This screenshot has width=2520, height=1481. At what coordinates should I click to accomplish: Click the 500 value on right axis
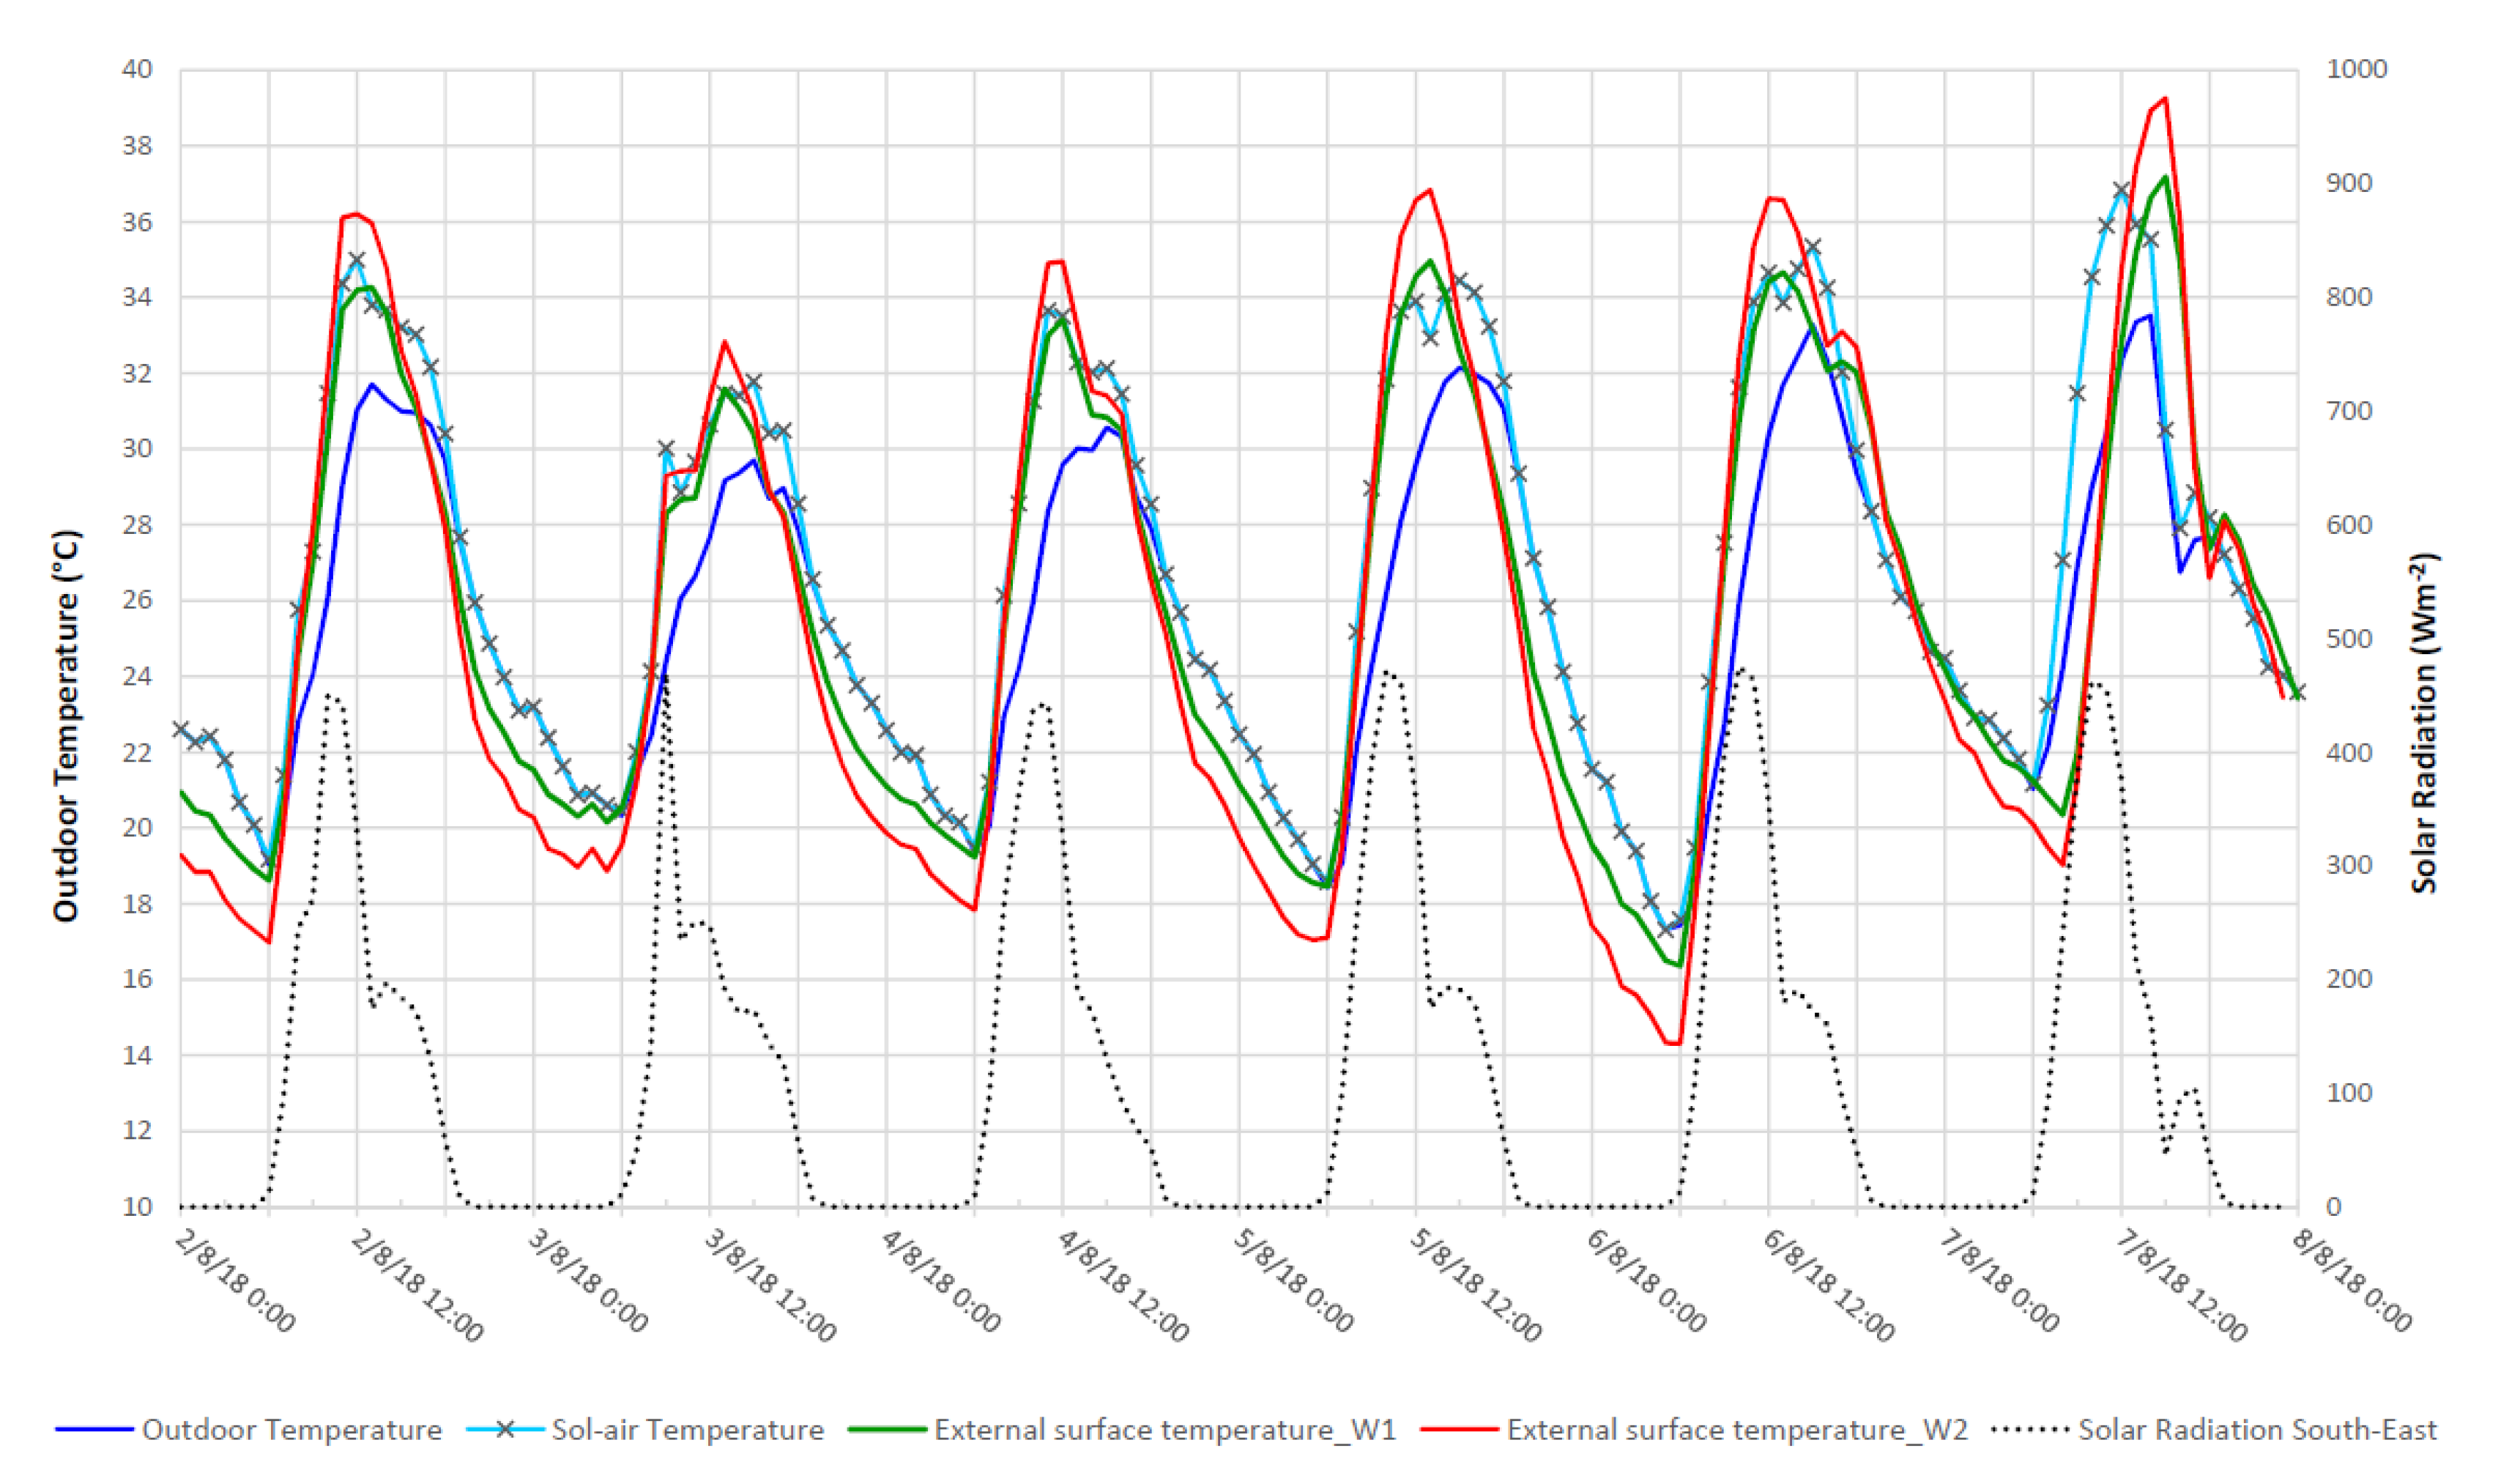point(2349,639)
